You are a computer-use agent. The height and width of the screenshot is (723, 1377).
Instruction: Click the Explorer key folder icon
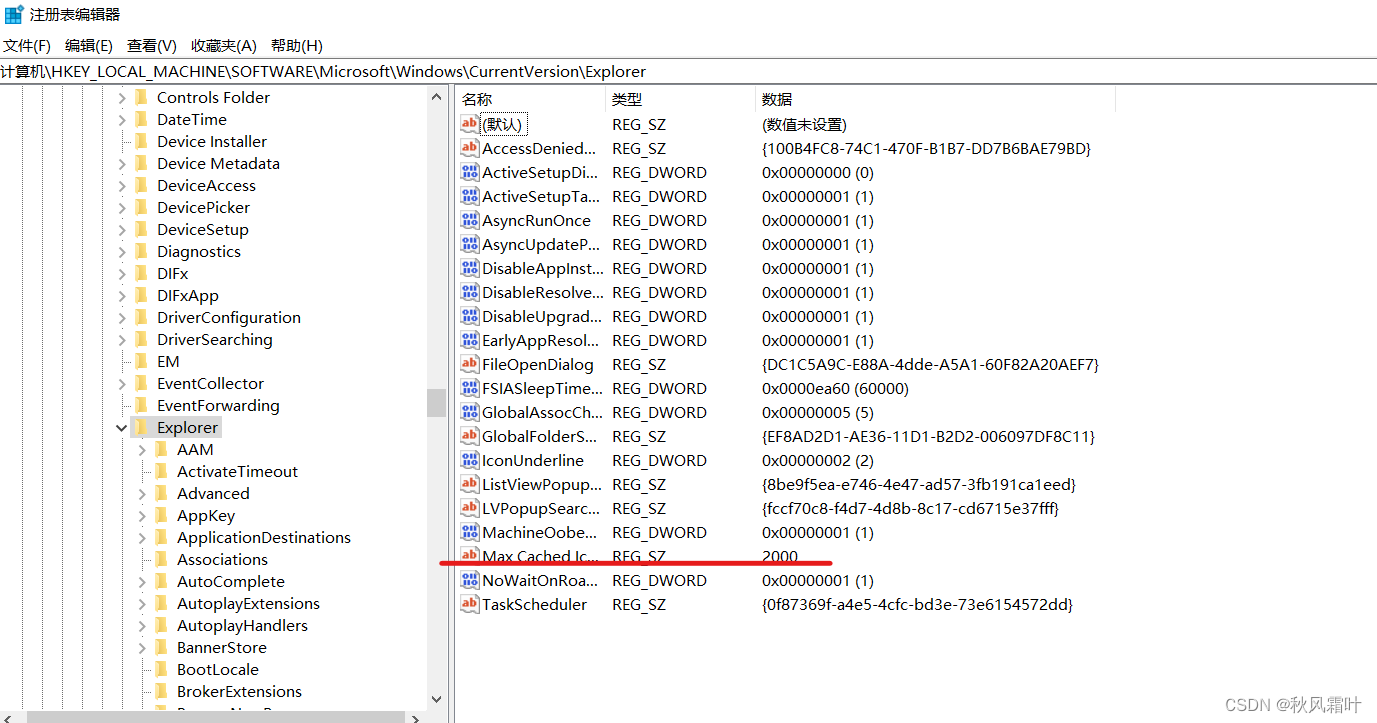[141, 427]
